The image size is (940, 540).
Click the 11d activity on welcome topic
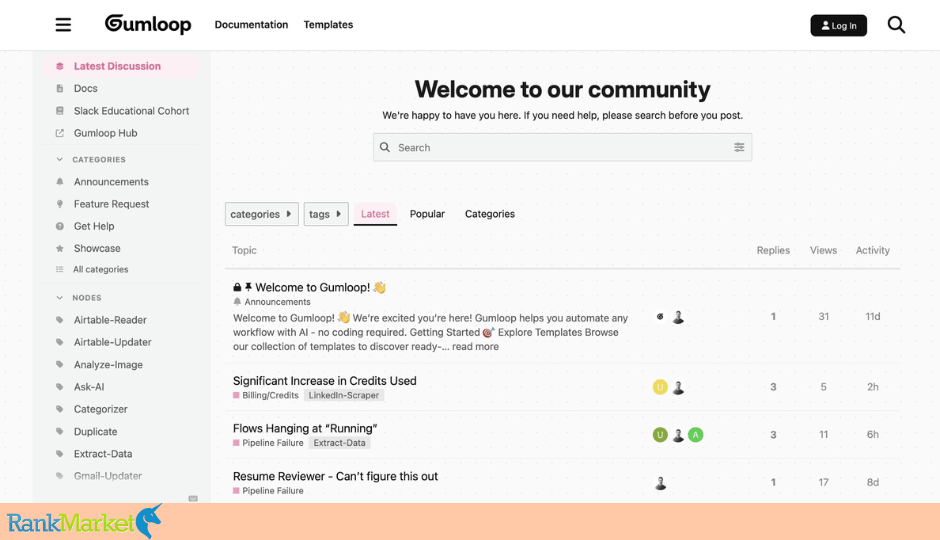click(872, 316)
